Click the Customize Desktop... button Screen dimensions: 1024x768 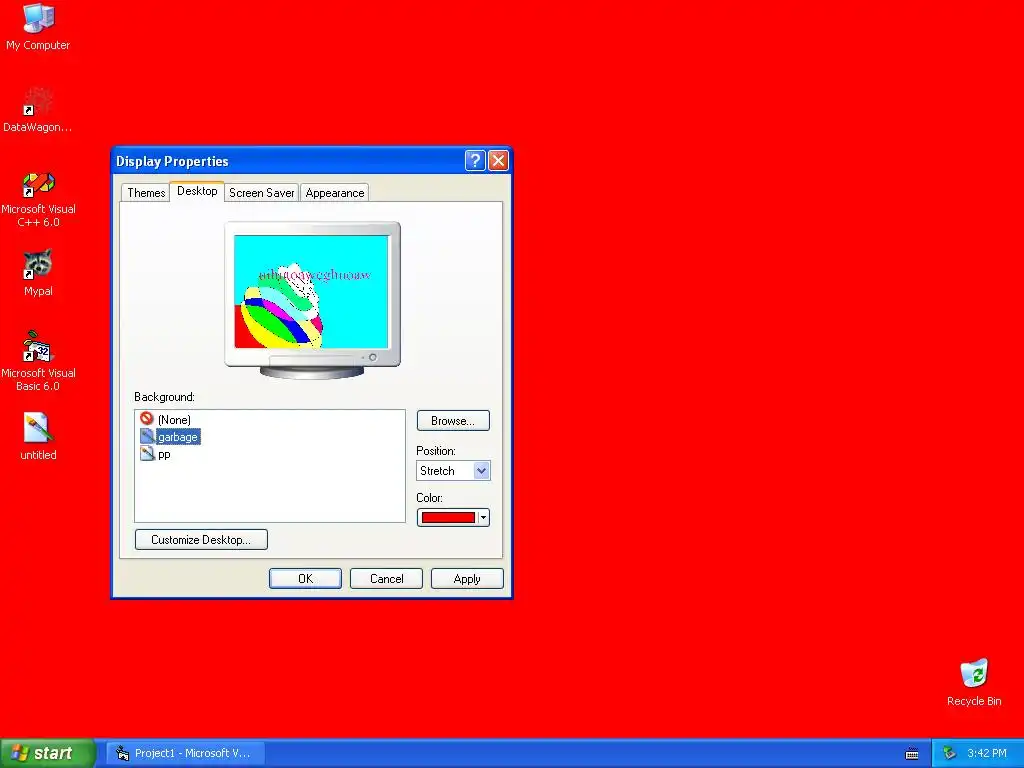[201, 539]
